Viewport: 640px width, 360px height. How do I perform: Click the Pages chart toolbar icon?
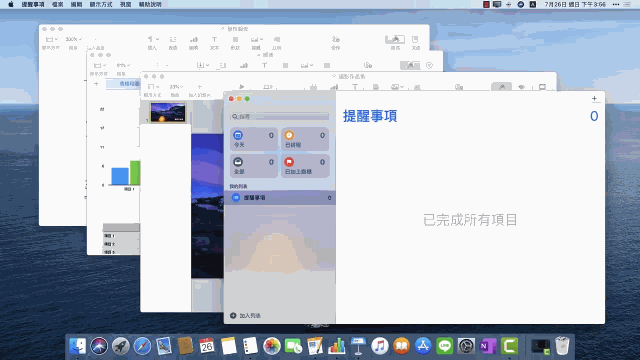click(193, 39)
